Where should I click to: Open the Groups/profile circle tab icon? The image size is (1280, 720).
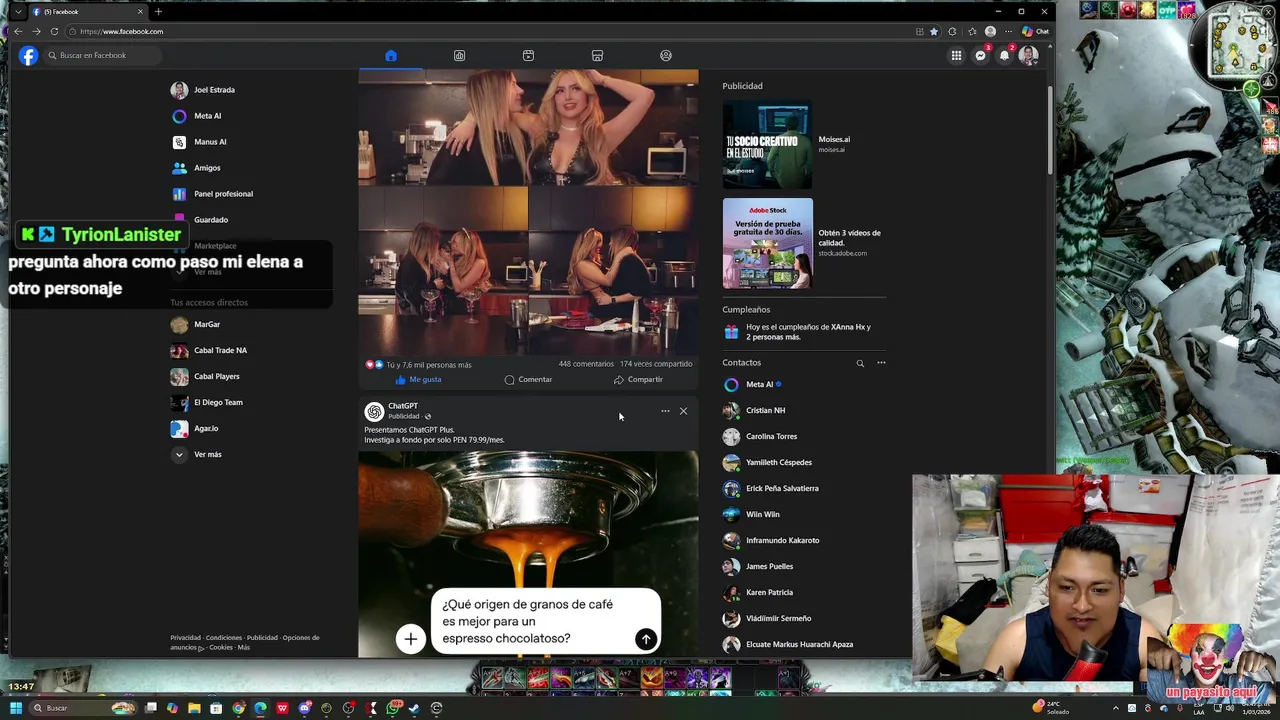pos(666,56)
